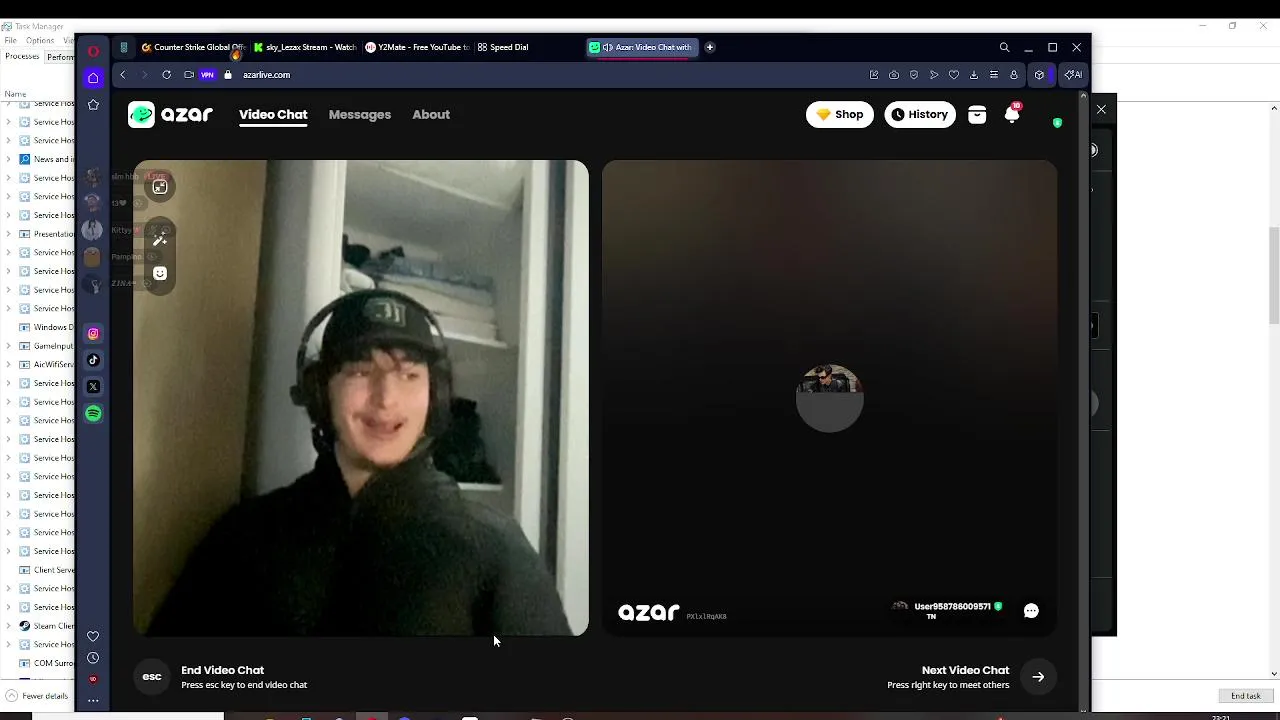The image size is (1280, 720).
Task: Toggle the VPN badge in address bar
Action: click(x=207, y=75)
